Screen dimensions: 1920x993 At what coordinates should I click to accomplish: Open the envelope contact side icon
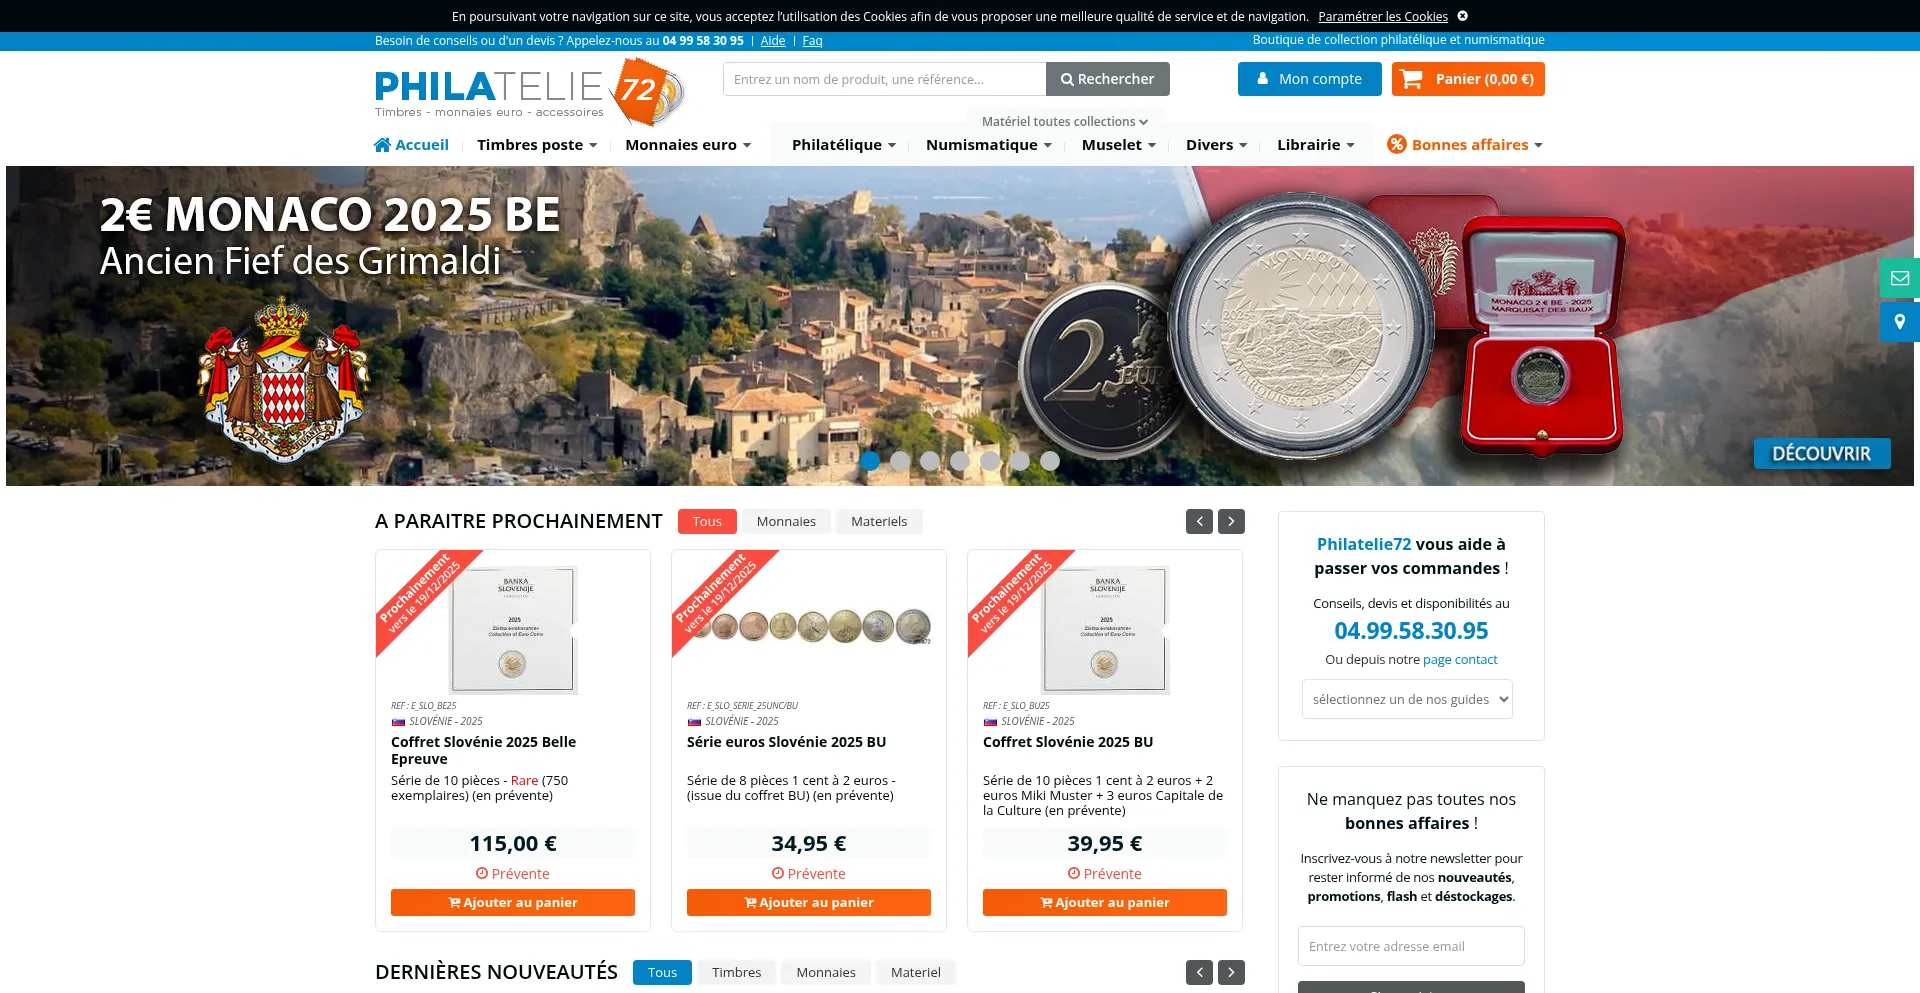coord(1900,278)
